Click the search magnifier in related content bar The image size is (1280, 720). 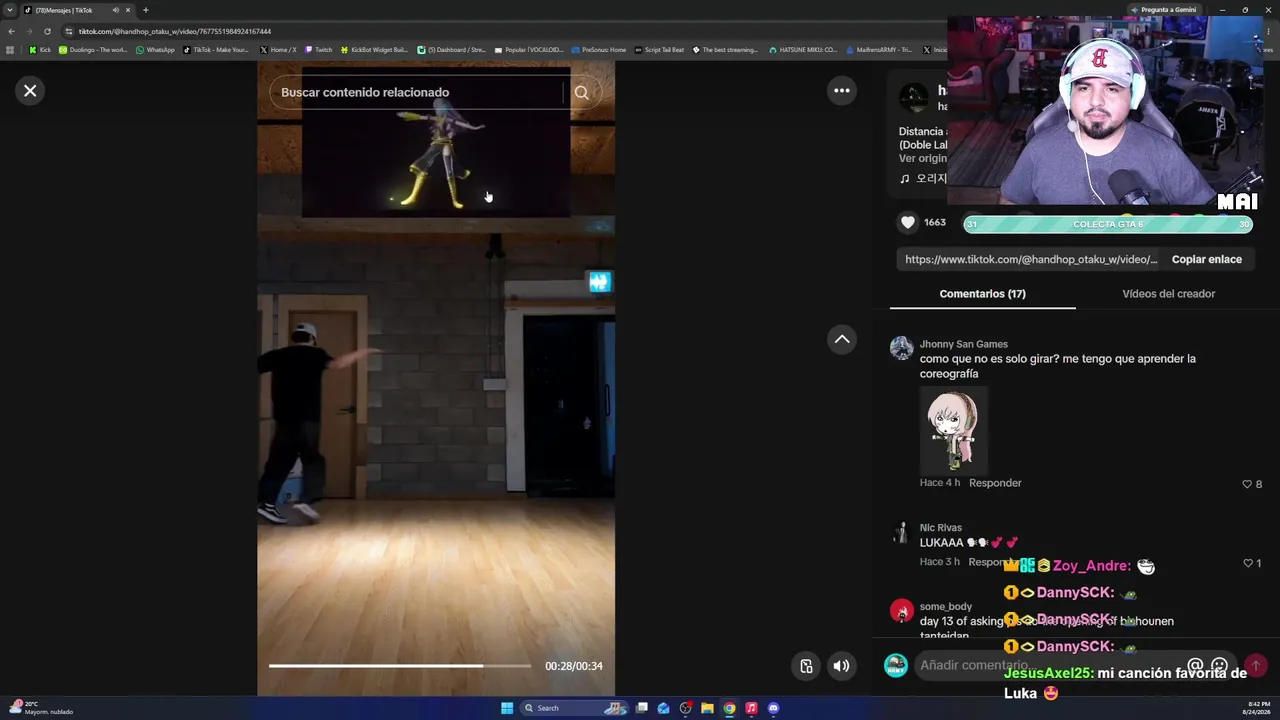coord(581,92)
